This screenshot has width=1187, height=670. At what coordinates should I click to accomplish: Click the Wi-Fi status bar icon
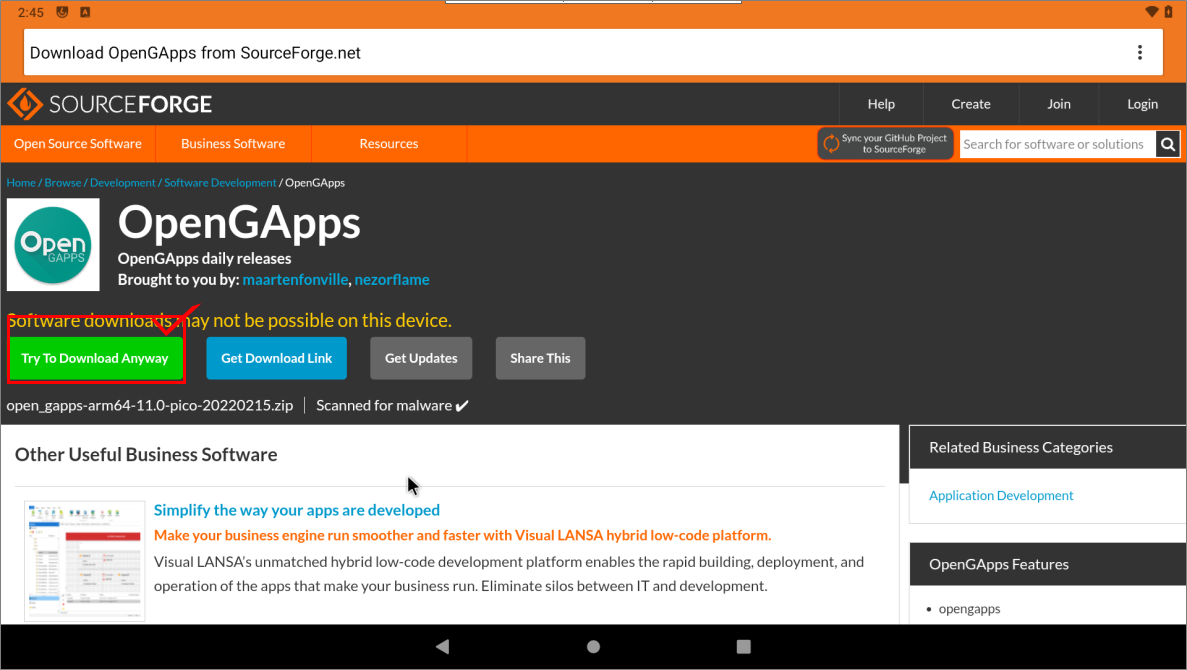(1151, 12)
